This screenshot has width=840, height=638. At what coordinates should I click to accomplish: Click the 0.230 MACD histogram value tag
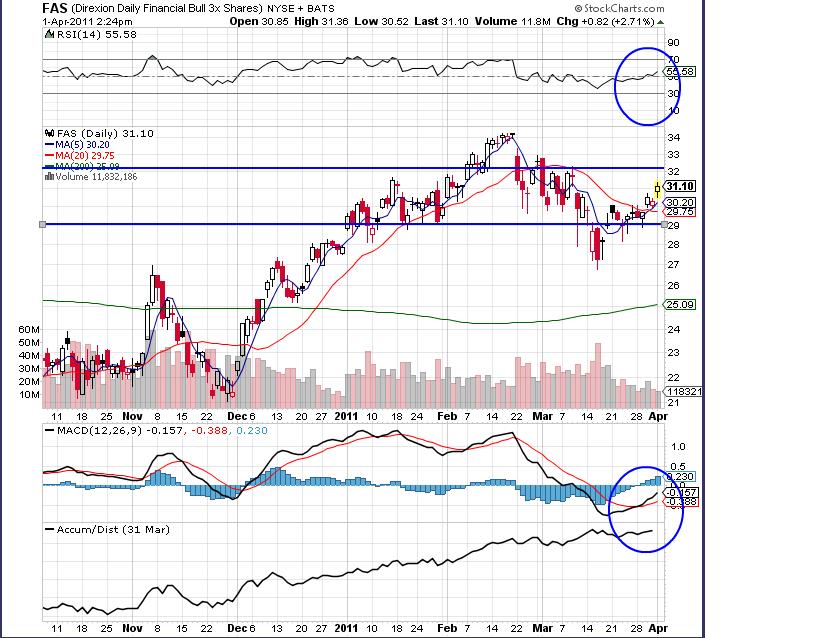pos(680,477)
